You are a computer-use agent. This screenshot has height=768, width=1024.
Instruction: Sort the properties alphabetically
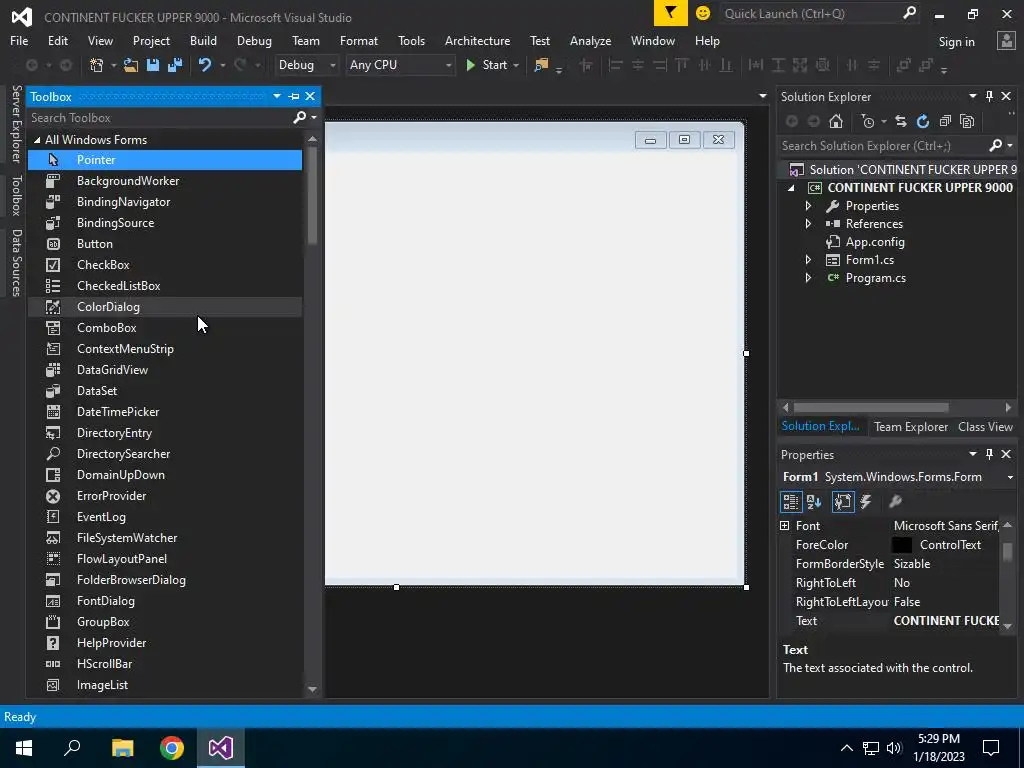(x=814, y=502)
